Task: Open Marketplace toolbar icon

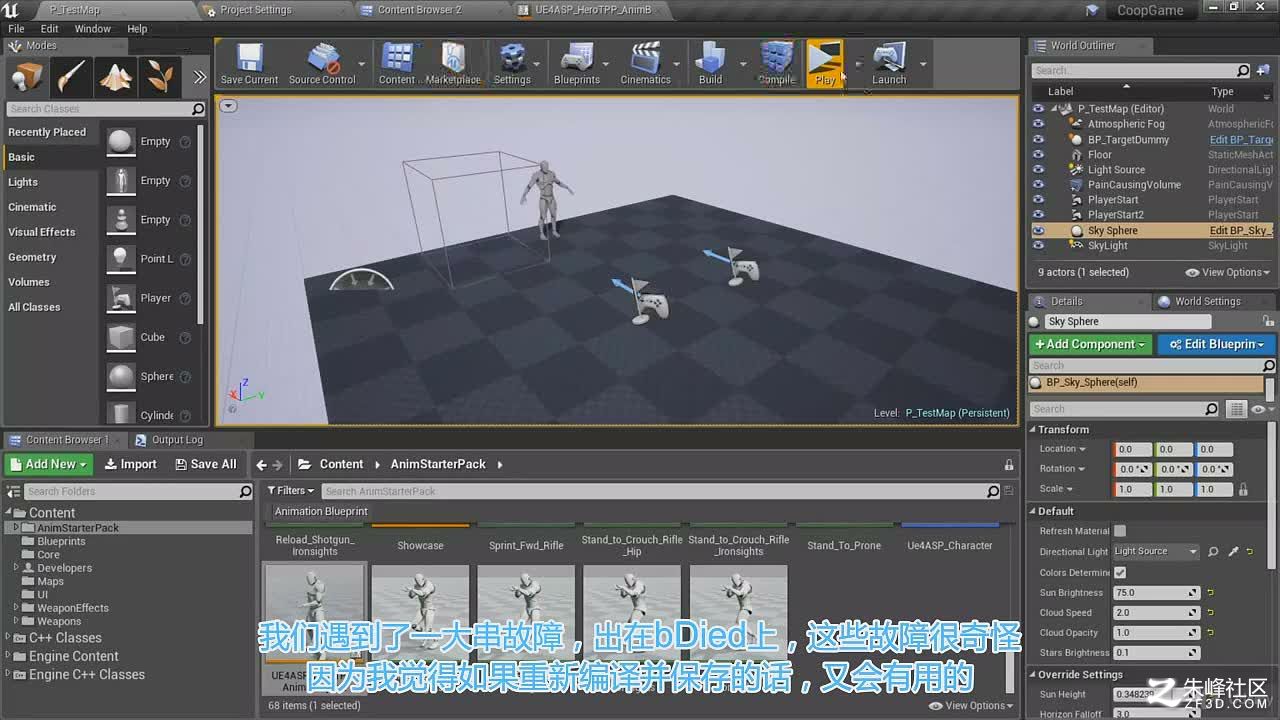Action: [453, 63]
